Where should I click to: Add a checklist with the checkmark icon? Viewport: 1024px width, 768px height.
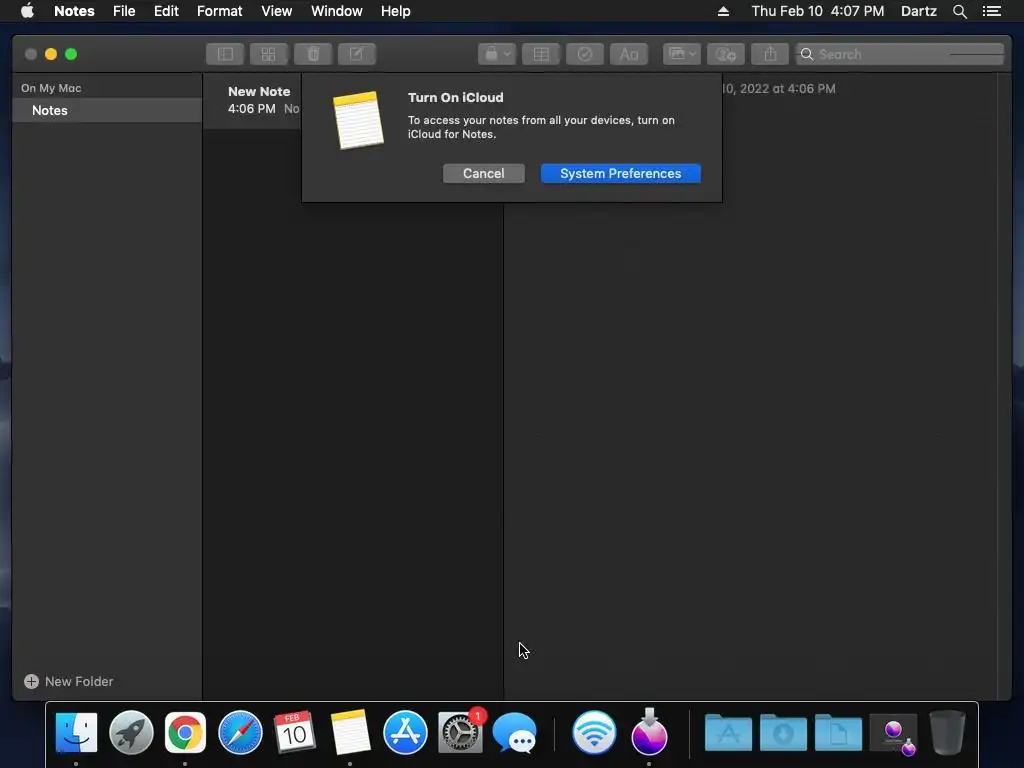tap(584, 54)
